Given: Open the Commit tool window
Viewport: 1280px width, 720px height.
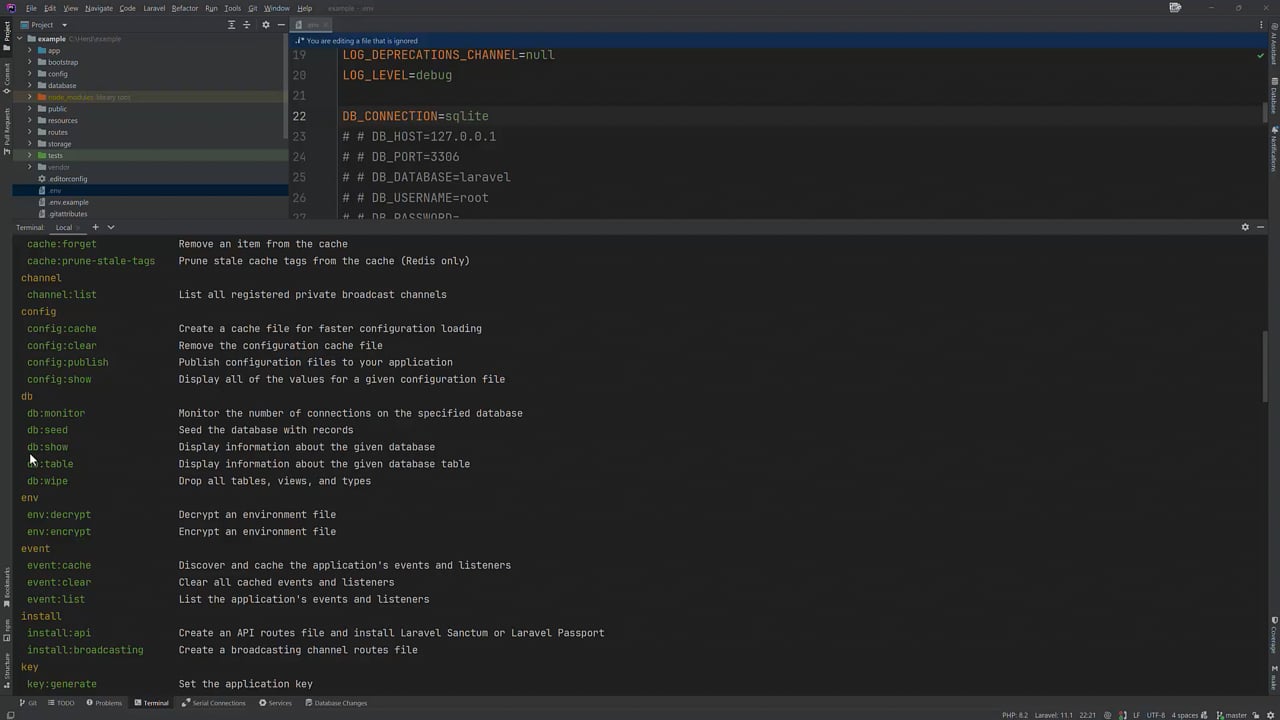Looking at the screenshot, I should tap(6, 76).
